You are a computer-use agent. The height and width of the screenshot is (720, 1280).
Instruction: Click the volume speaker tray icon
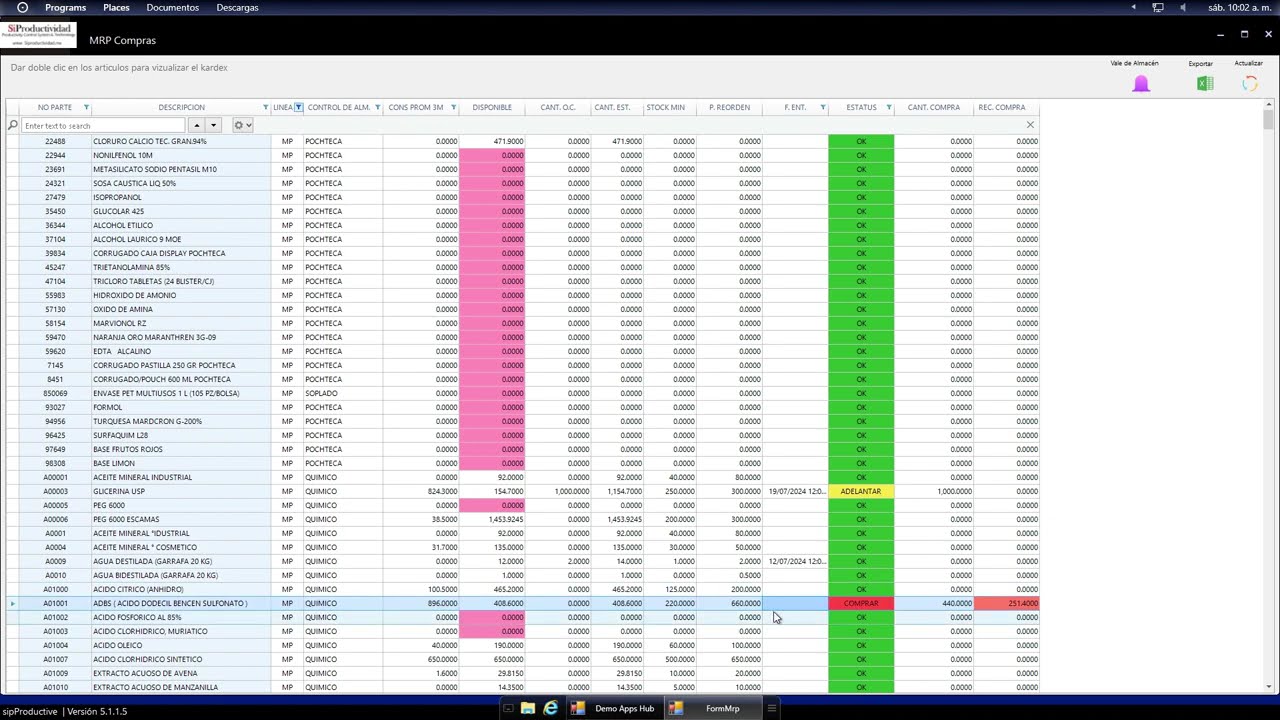(1183, 7)
